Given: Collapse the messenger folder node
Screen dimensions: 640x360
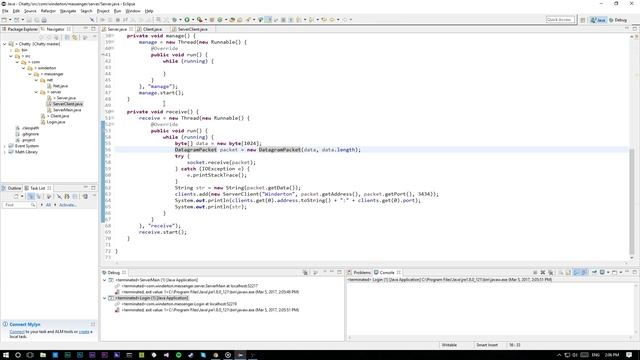Looking at the screenshot, I should [x=30, y=74].
